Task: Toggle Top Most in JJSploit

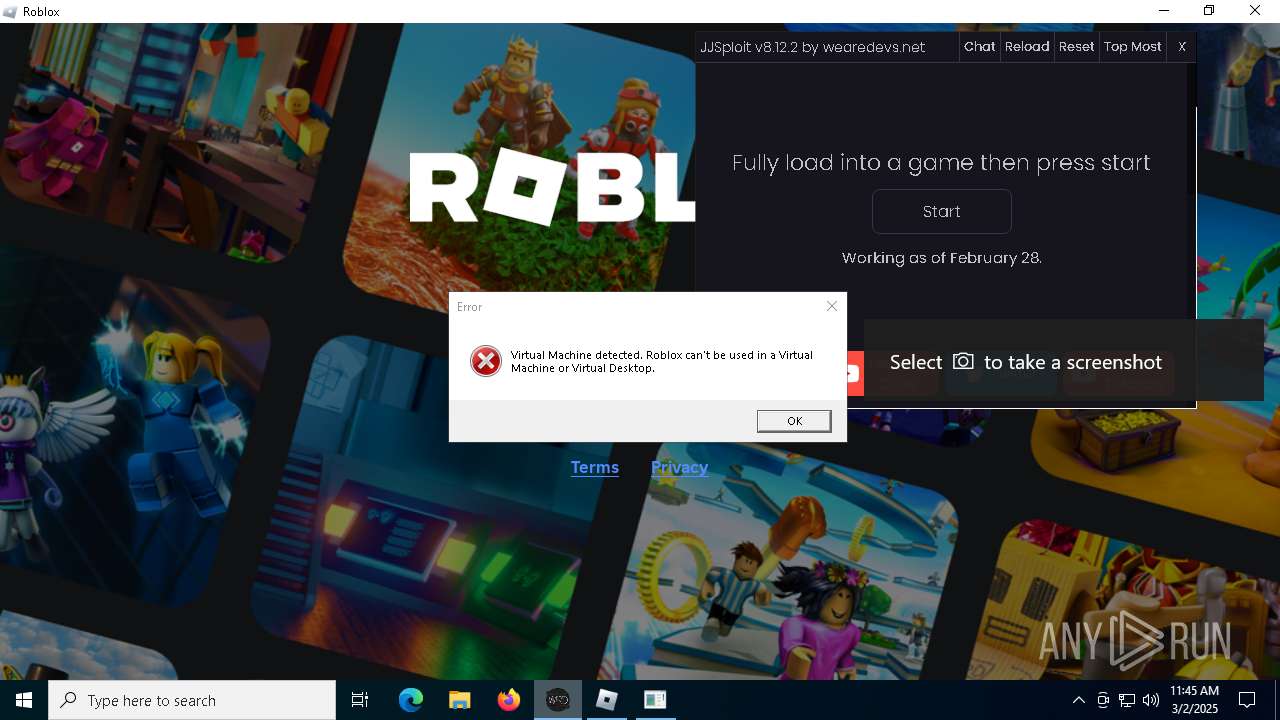Action: 1132,47
